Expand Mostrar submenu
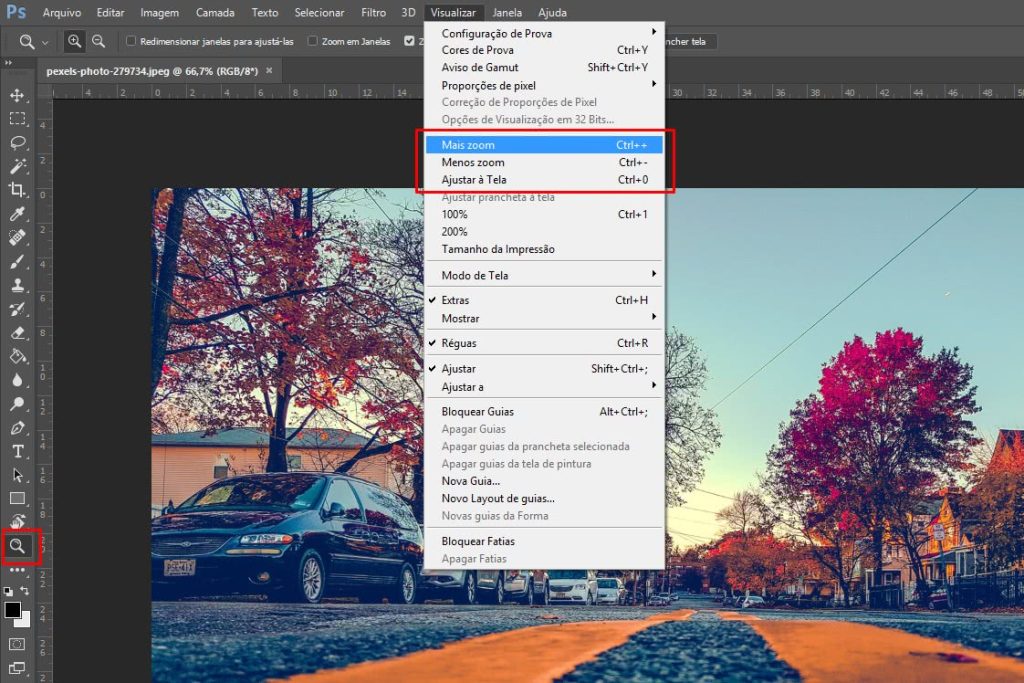 [x=545, y=319]
